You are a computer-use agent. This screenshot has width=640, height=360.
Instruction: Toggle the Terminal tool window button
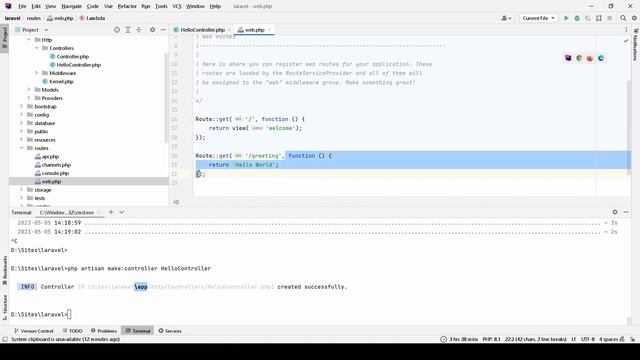click(138, 331)
